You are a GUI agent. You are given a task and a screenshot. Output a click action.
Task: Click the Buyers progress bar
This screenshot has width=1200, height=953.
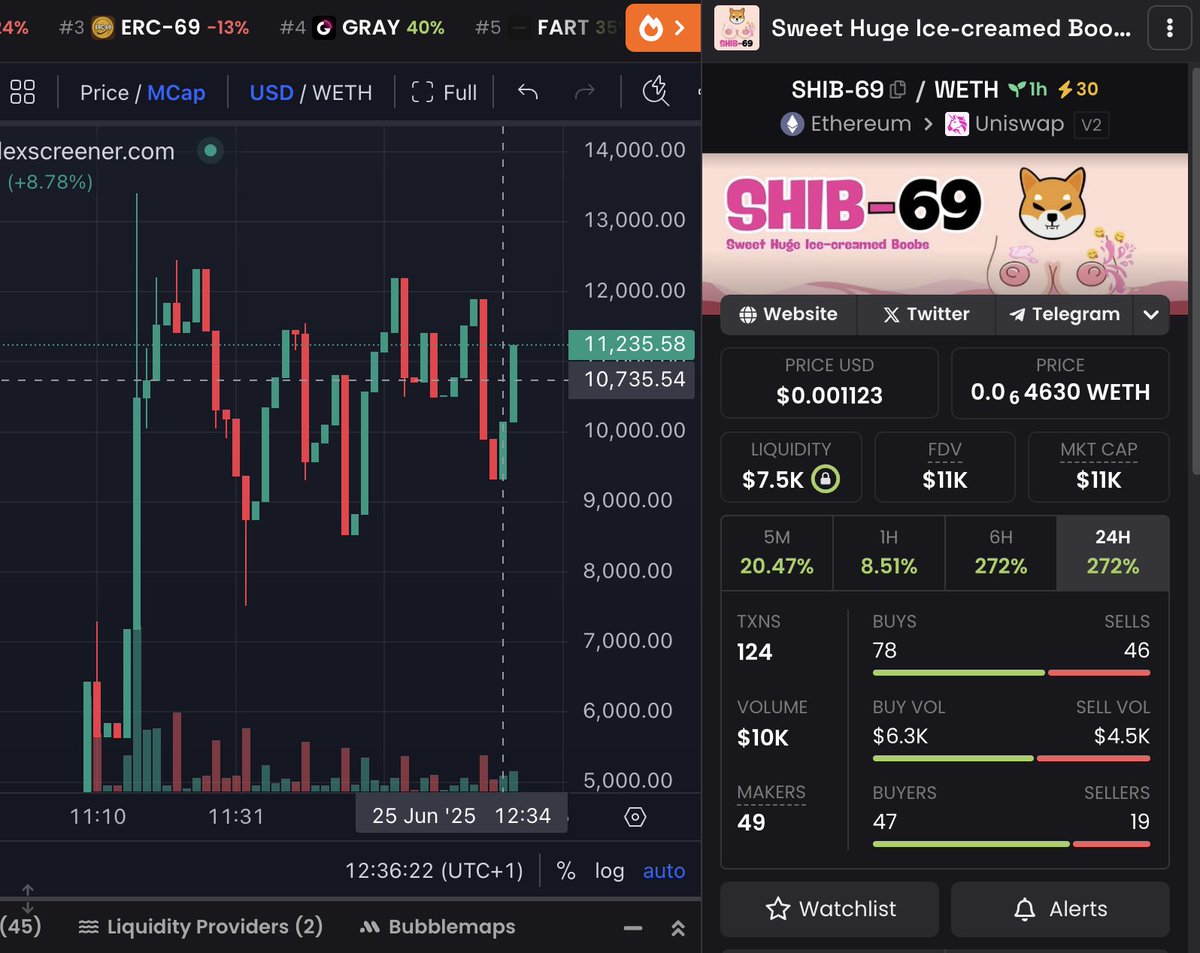tap(971, 844)
